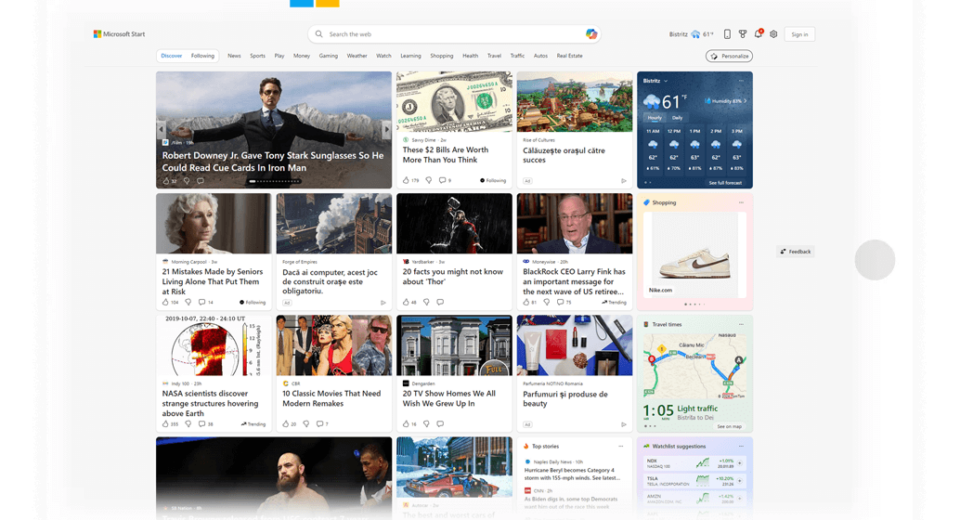Switch weather card to Daily view
Viewport: 960px width, 520px height.
677,118
